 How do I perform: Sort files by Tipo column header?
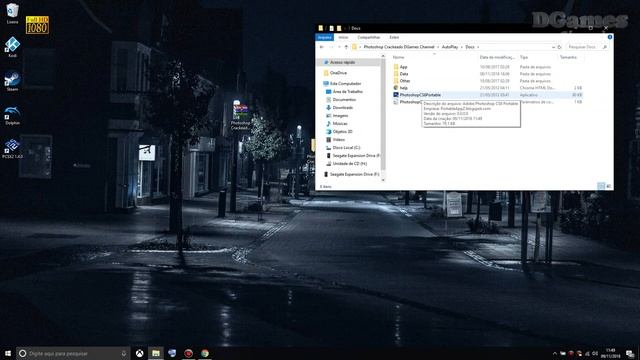coord(524,57)
